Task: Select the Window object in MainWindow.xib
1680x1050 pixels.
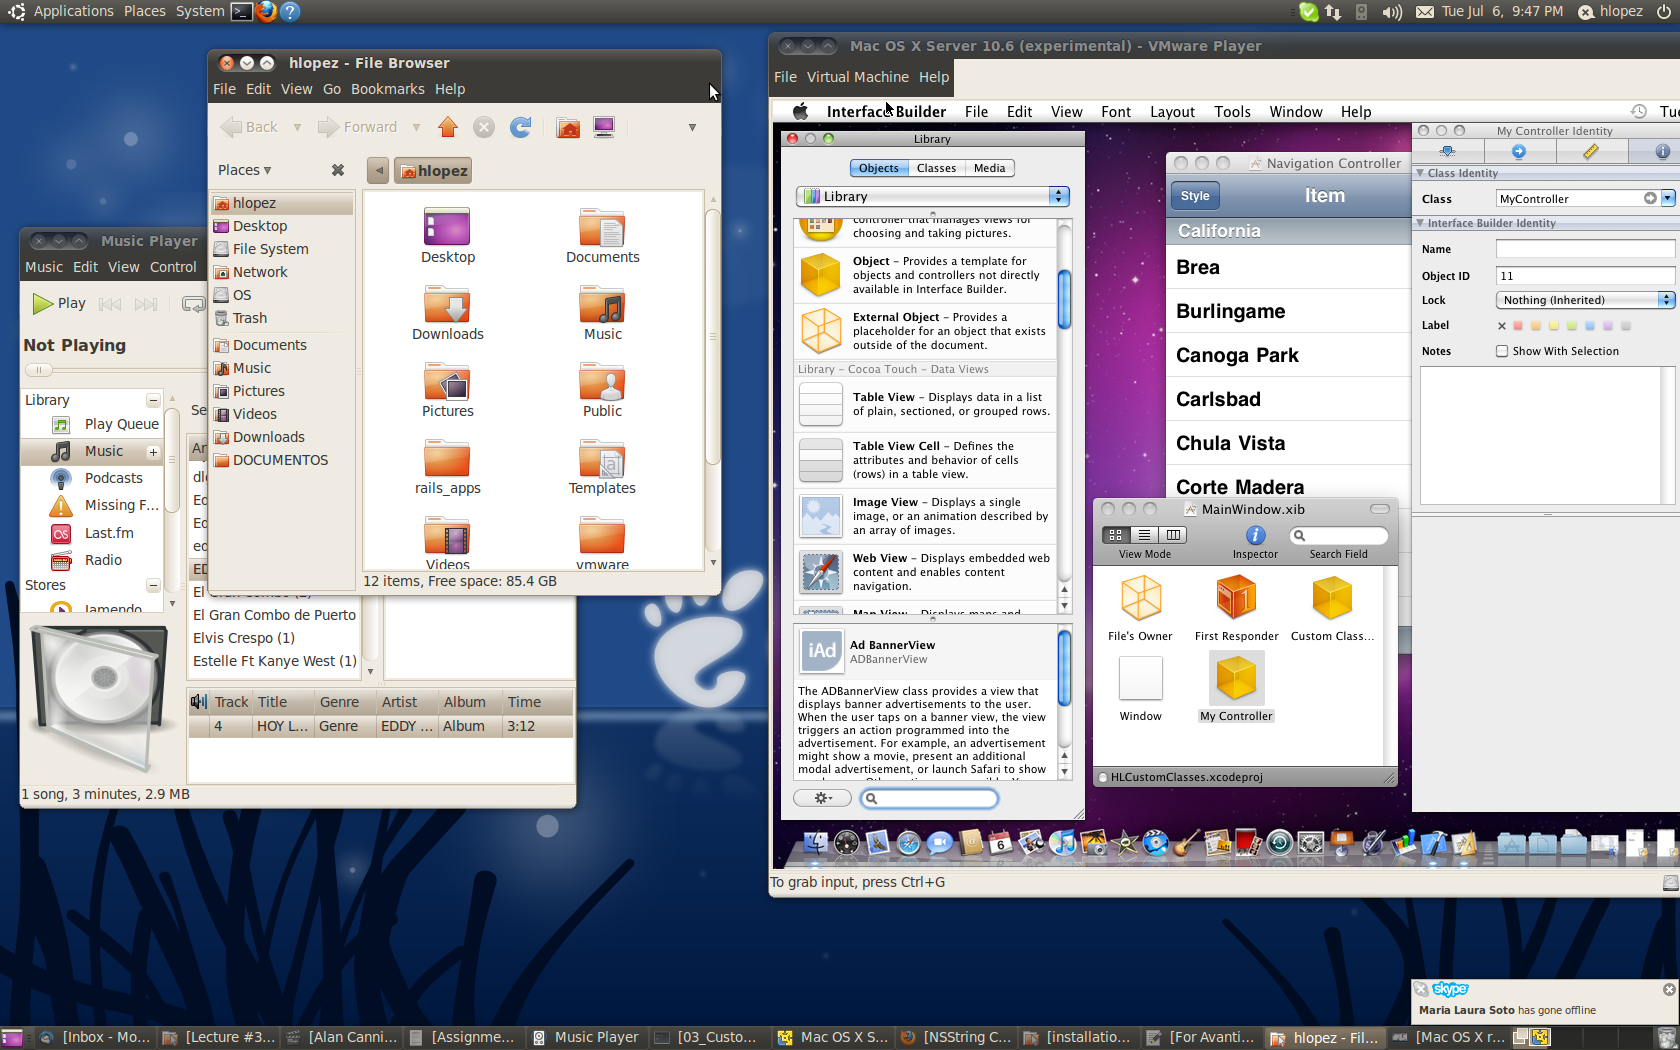Action: pyautogui.click(x=1140, y=678)
